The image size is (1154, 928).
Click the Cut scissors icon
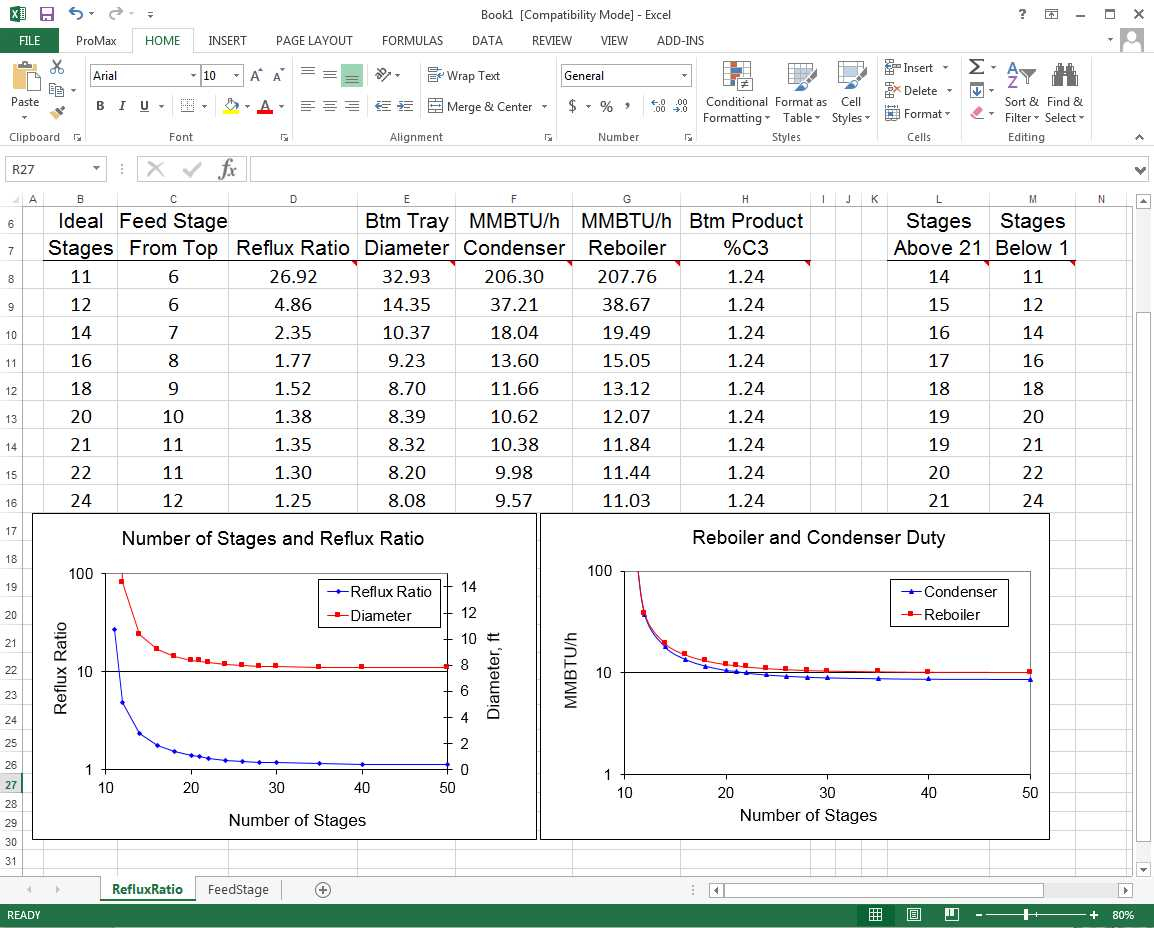pos(57,68)
